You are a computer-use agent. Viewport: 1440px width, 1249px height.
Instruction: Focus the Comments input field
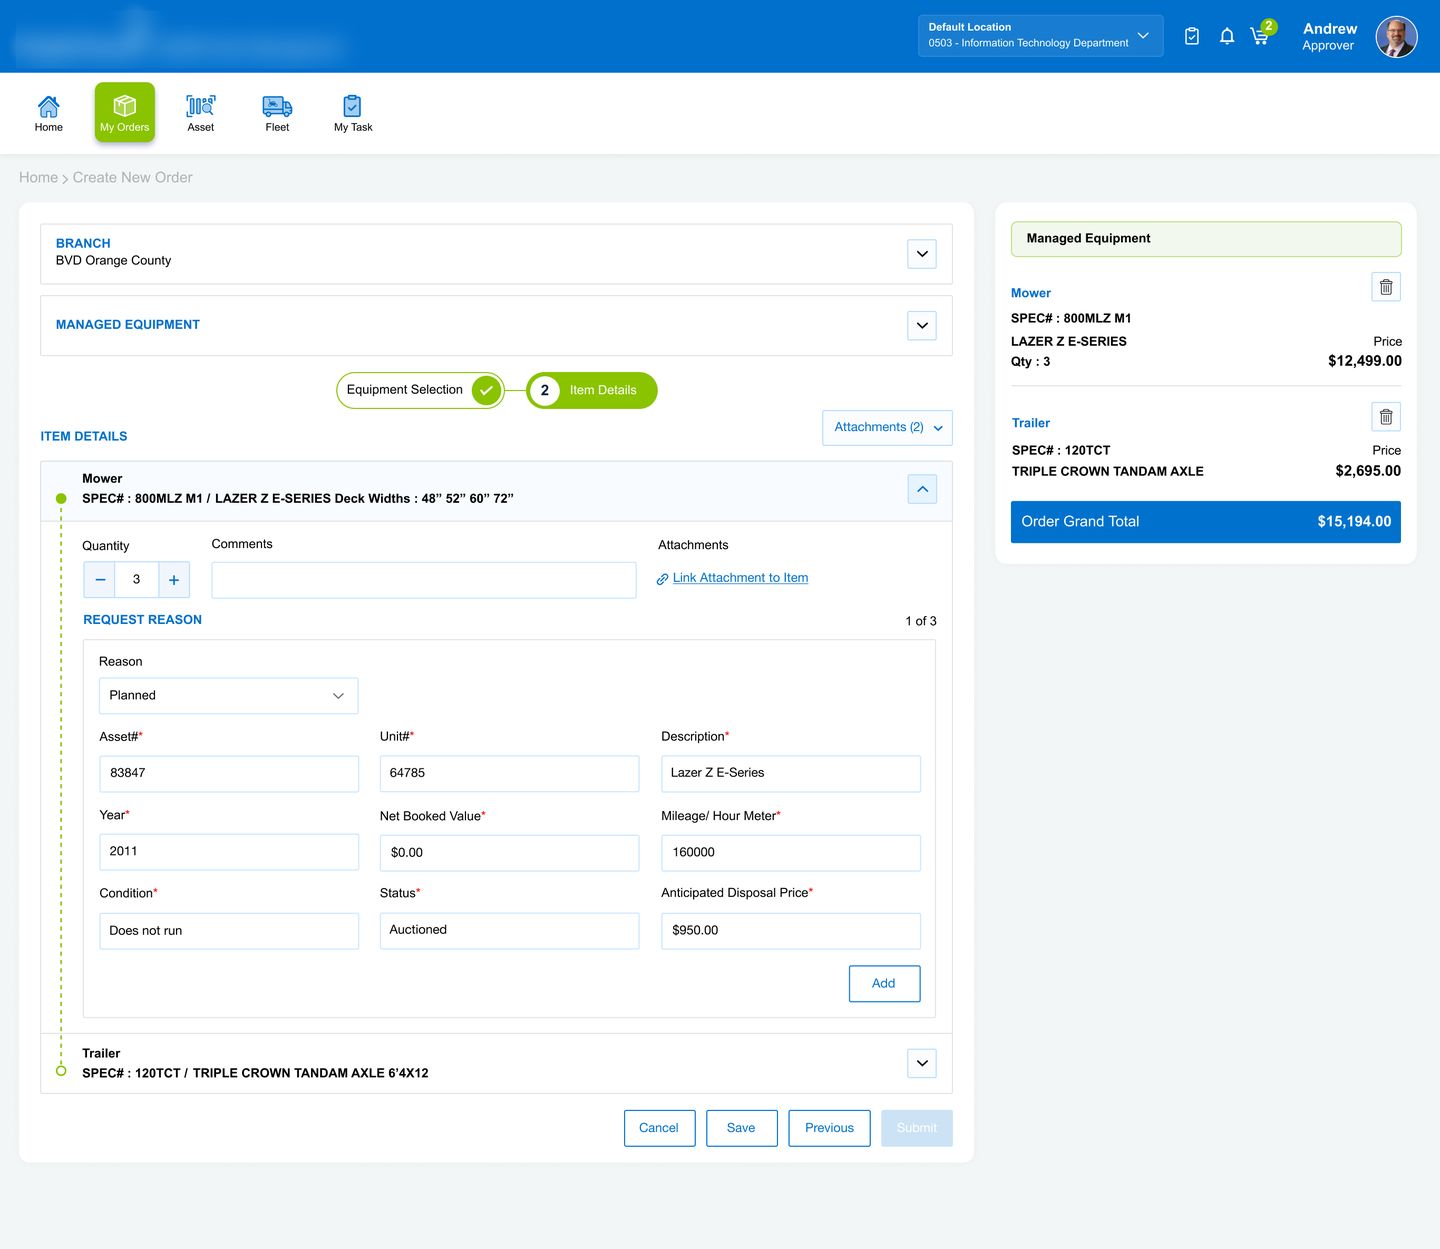point(424,580)
